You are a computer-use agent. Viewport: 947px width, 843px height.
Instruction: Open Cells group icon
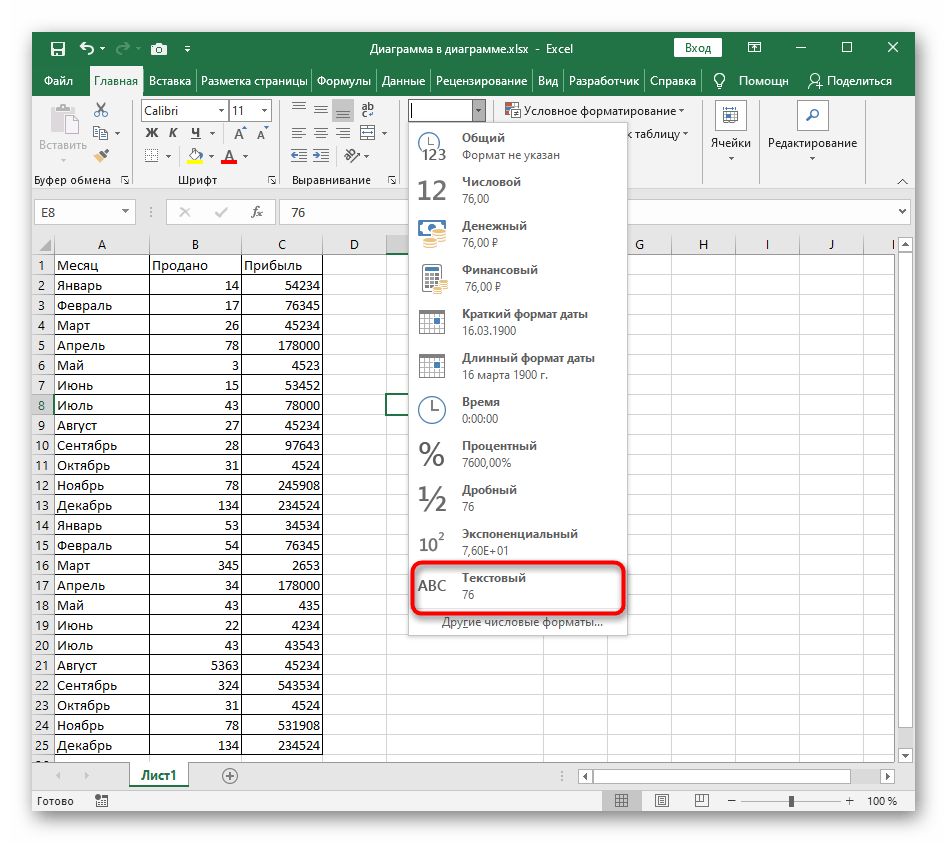click(x=730, y=116)
